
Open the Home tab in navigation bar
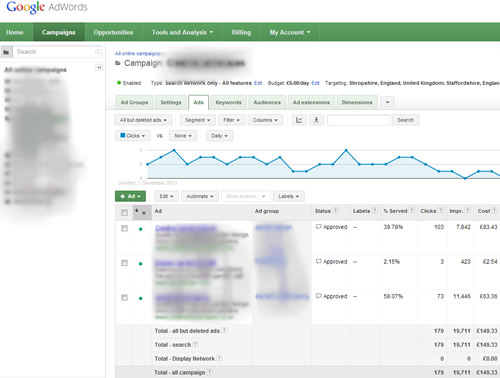[15, 32]
